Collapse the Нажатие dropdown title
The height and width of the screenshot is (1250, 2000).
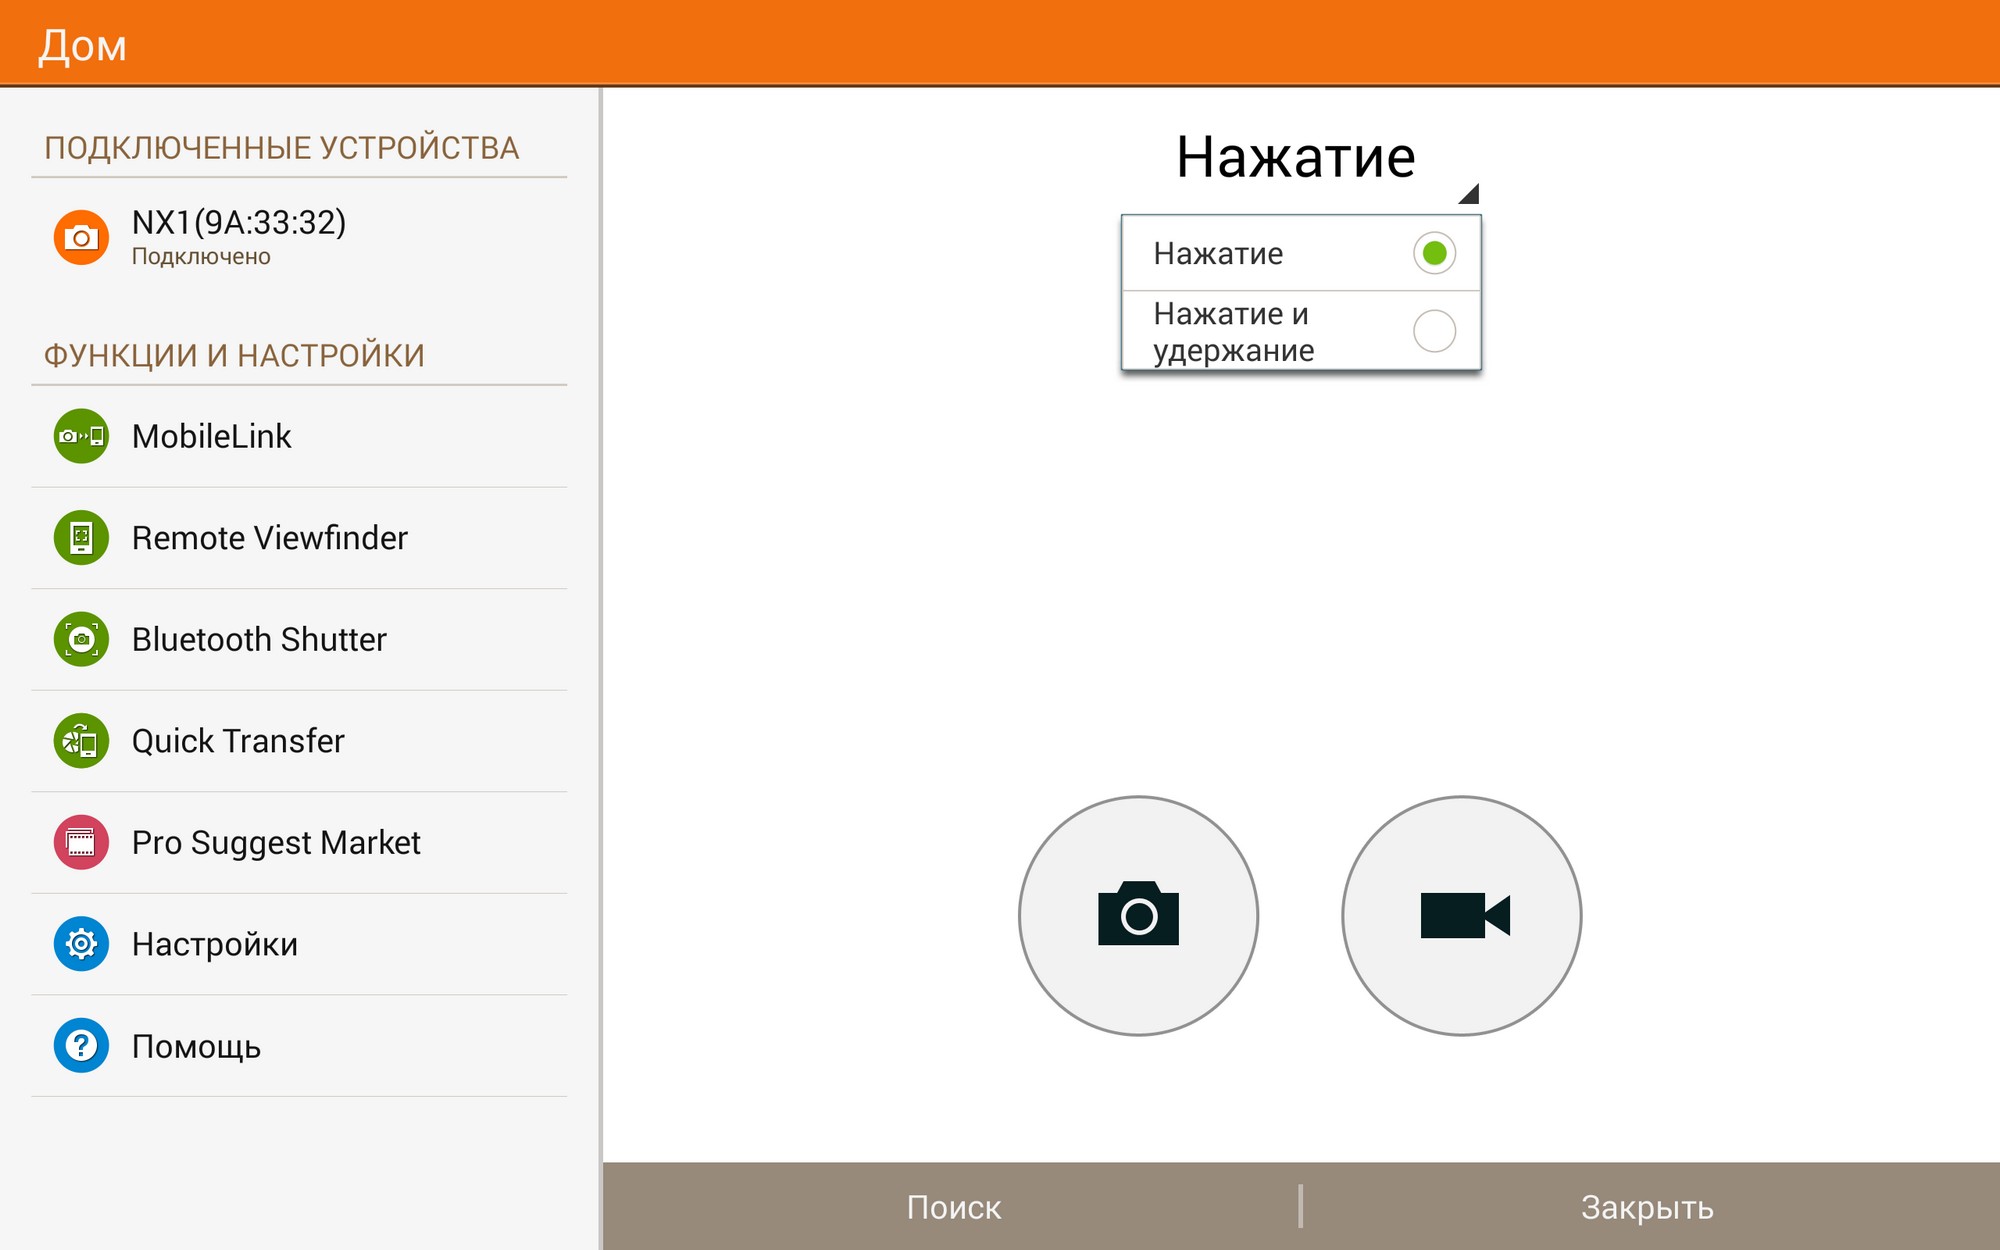coord(1295,157)
